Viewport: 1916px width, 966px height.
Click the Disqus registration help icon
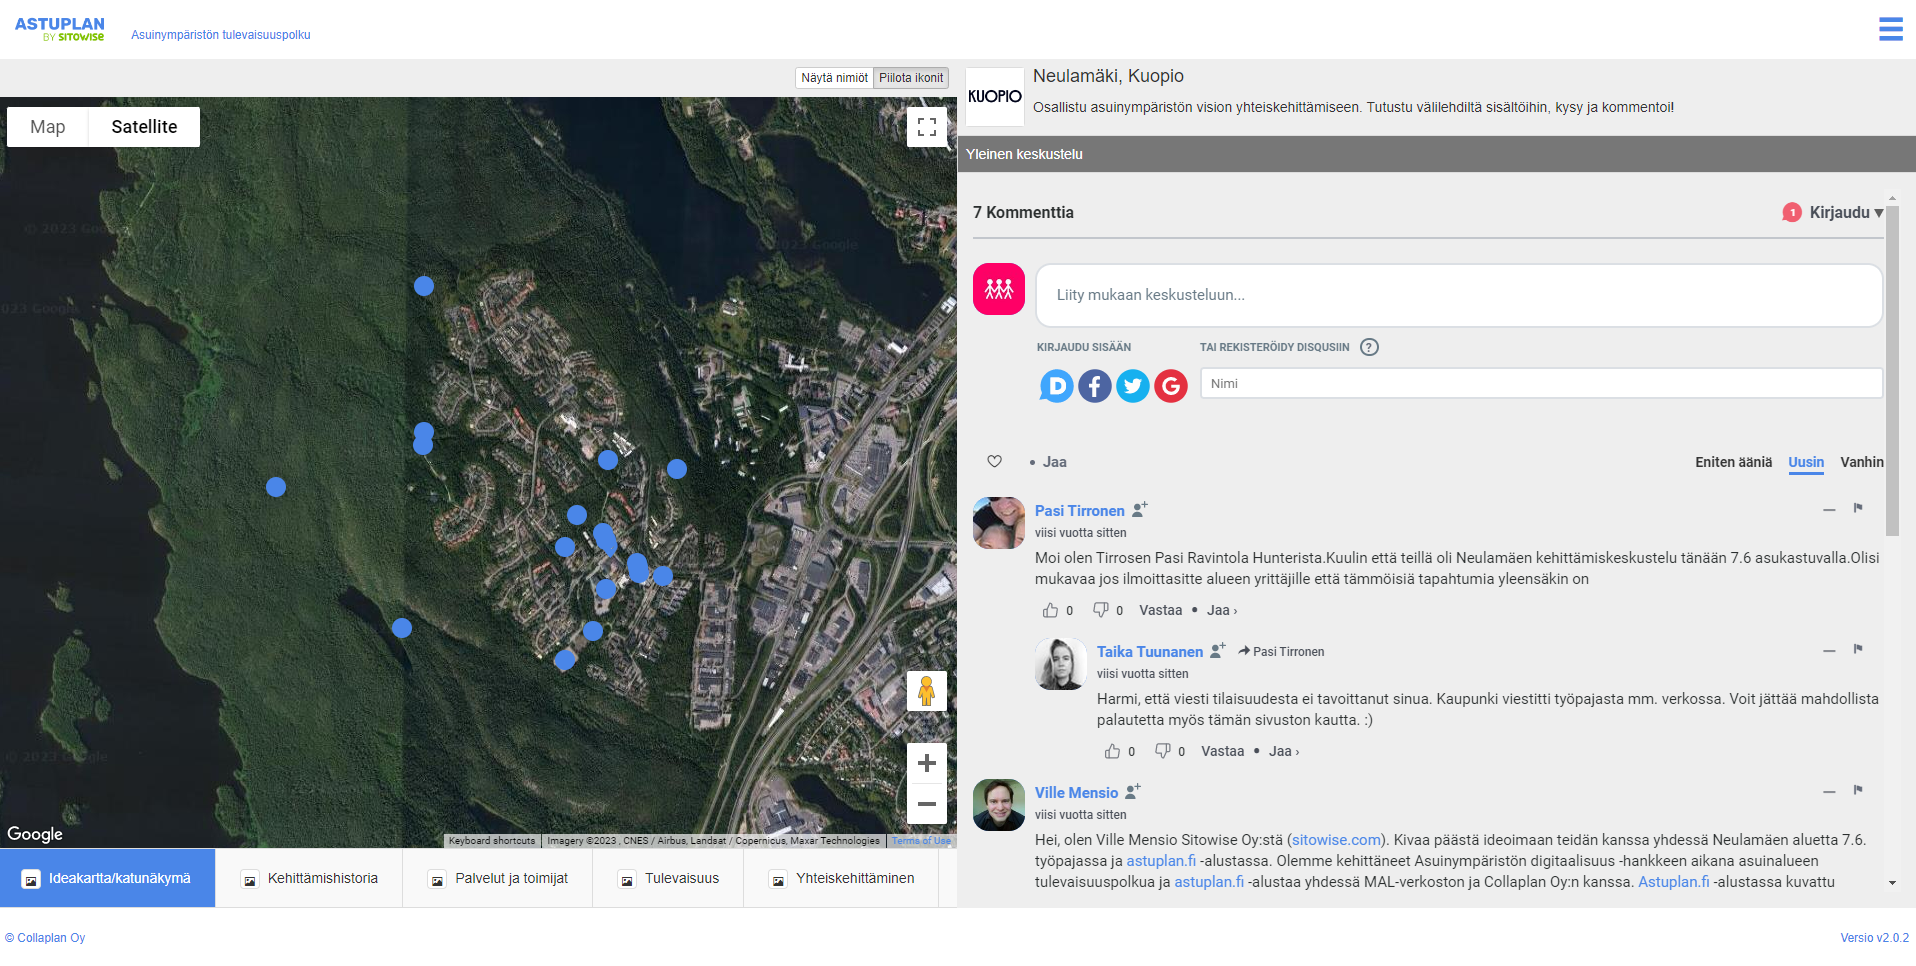pos(1369,347)
